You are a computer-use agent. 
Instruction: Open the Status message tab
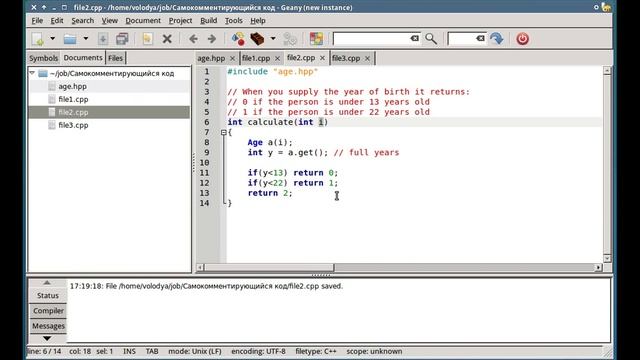click(48, 296)
